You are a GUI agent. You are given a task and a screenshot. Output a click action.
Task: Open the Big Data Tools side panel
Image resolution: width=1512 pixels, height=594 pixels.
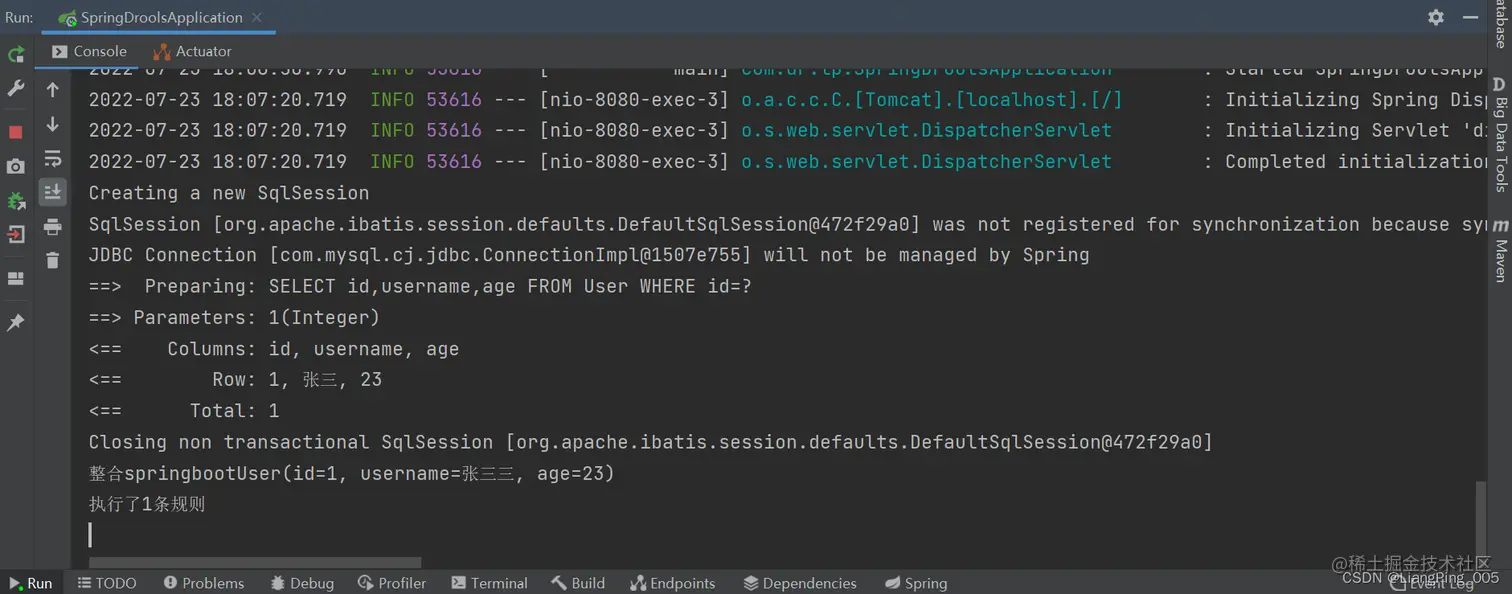(1500, 135)
